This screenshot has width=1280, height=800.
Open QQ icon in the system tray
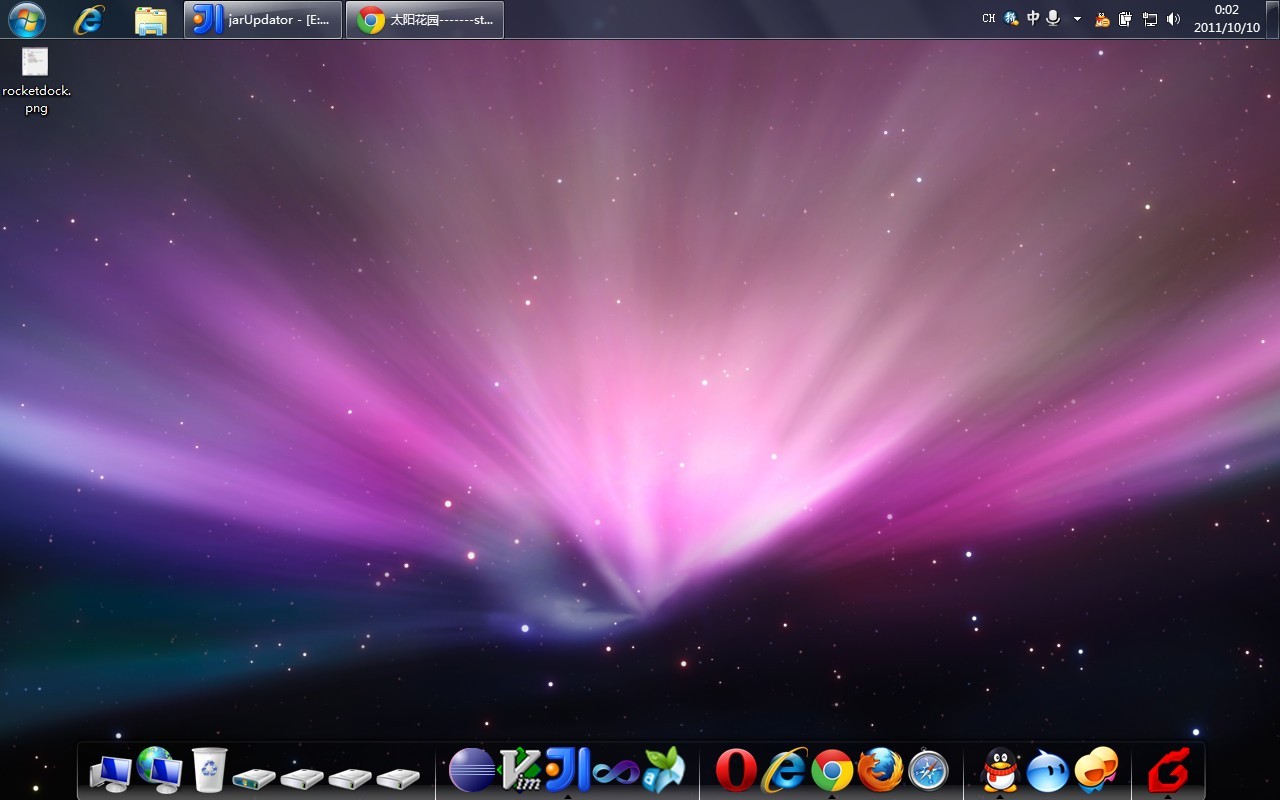[x=1103, y=19]
